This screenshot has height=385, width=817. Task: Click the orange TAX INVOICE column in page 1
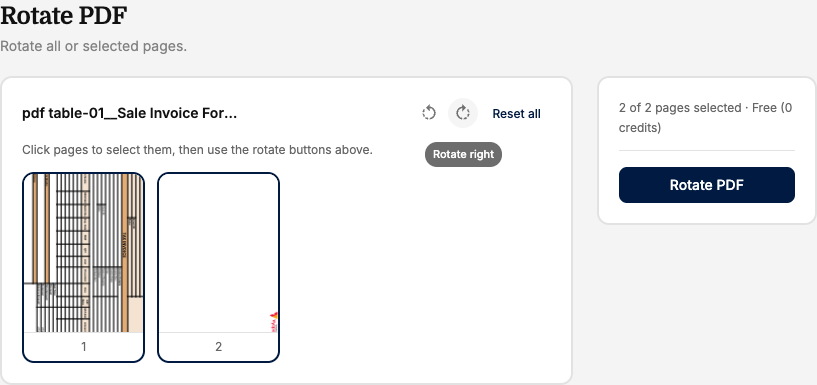(x=125, y=253)
